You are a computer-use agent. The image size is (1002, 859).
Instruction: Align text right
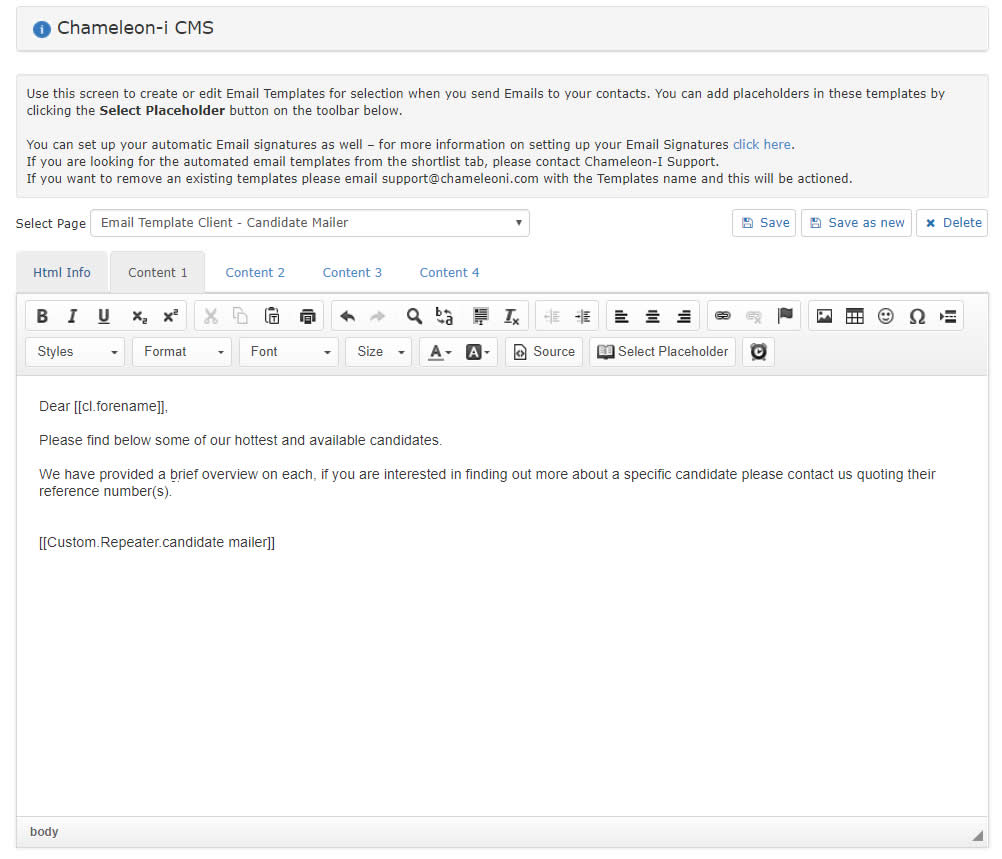pyautogui.click(x=684, y=316)
